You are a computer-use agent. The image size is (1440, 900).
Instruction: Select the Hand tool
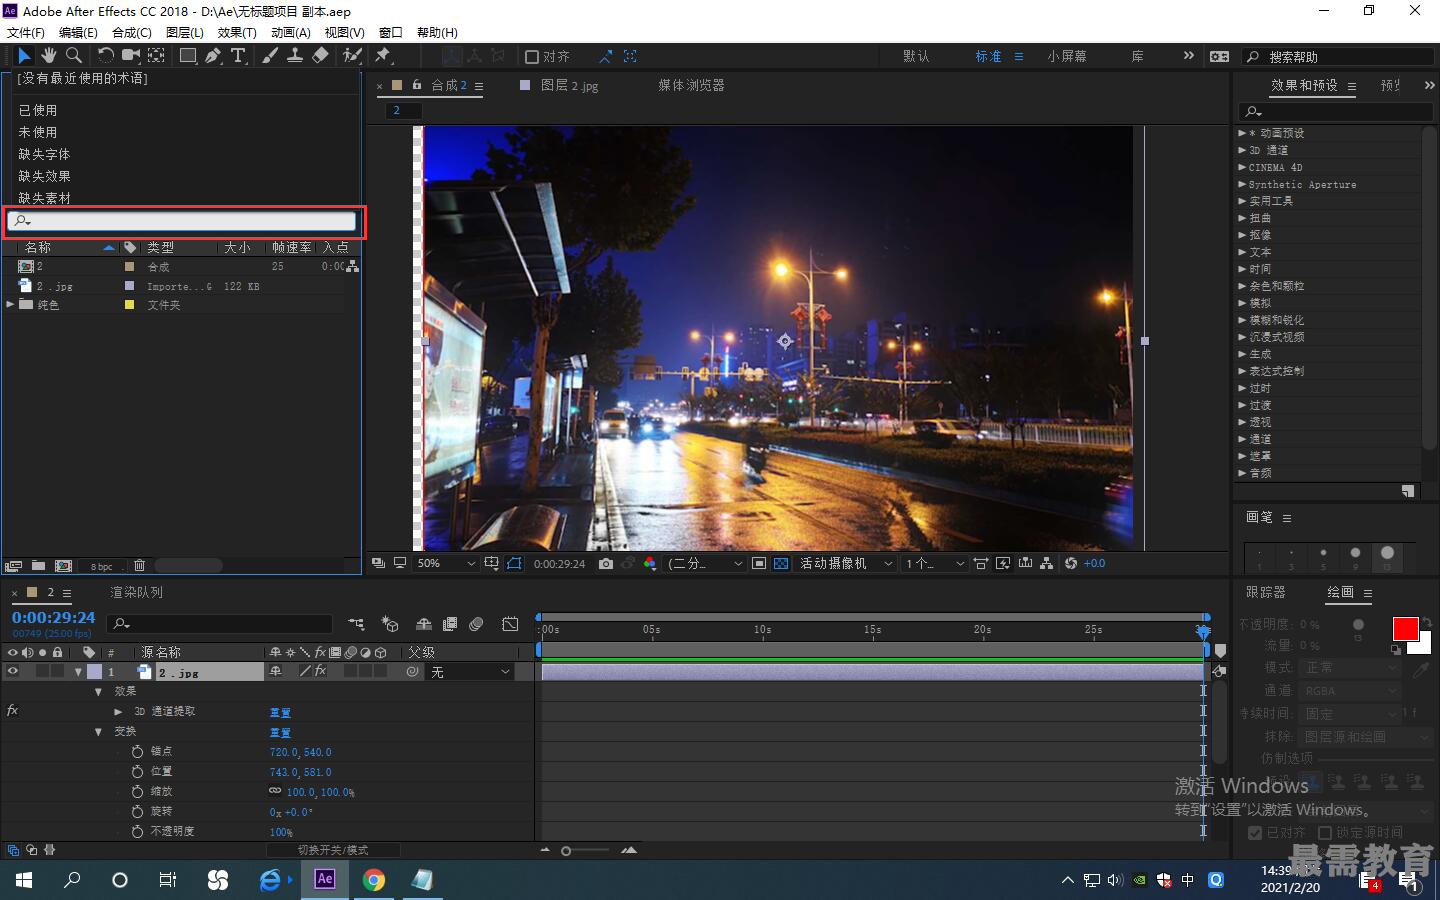coord(48,56)
